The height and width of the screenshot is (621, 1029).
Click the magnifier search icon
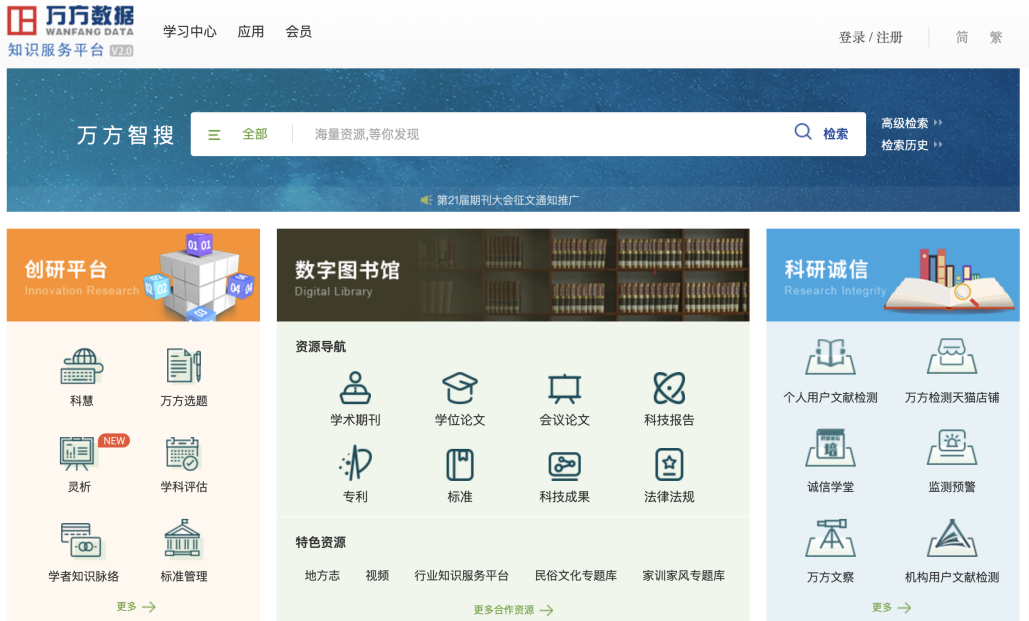tap(803, 132)
